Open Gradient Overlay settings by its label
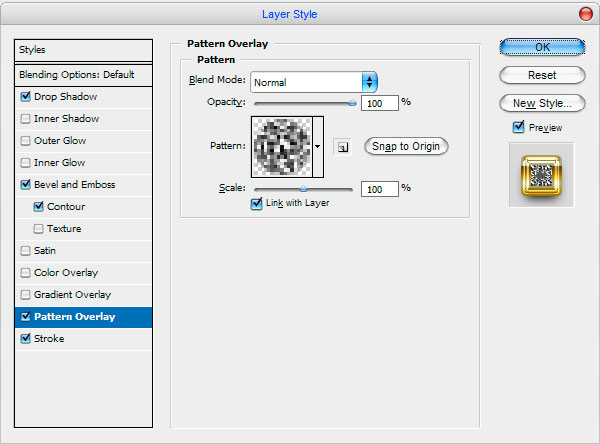Screen dimensions: 600x444 (x=72, y=295)
